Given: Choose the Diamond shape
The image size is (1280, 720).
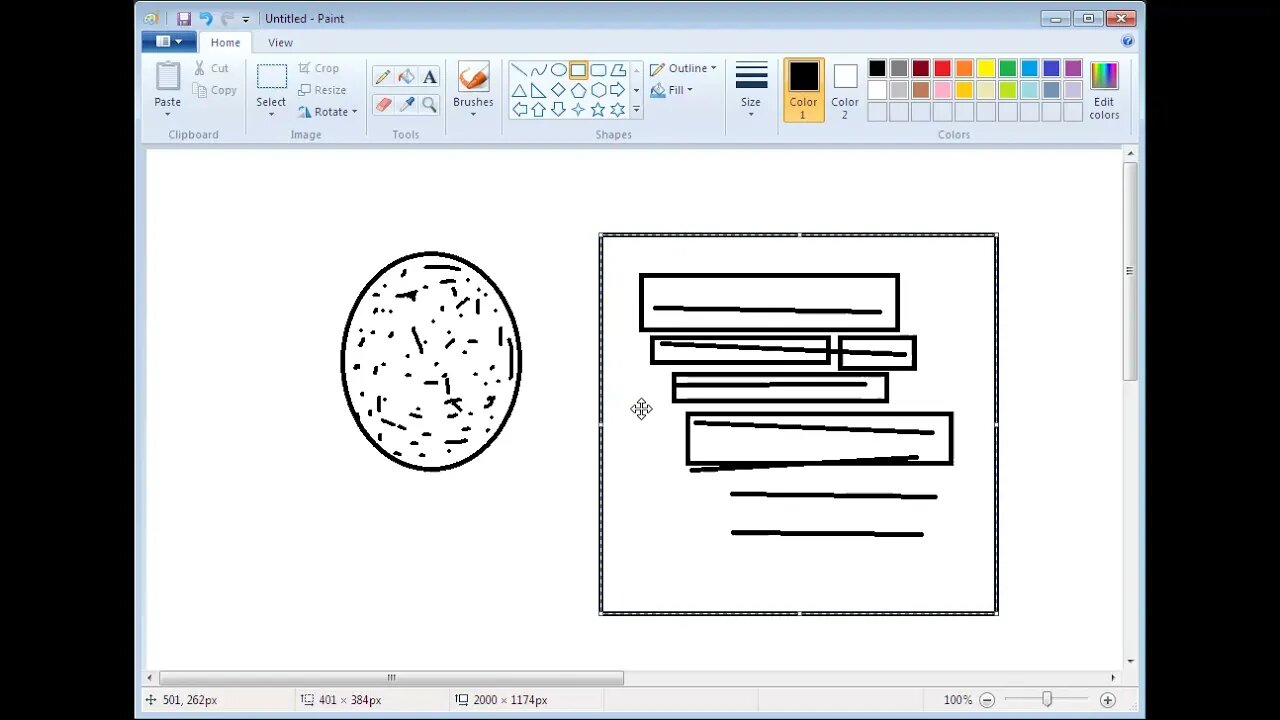Looking at the screenshot, I should 559,90.
